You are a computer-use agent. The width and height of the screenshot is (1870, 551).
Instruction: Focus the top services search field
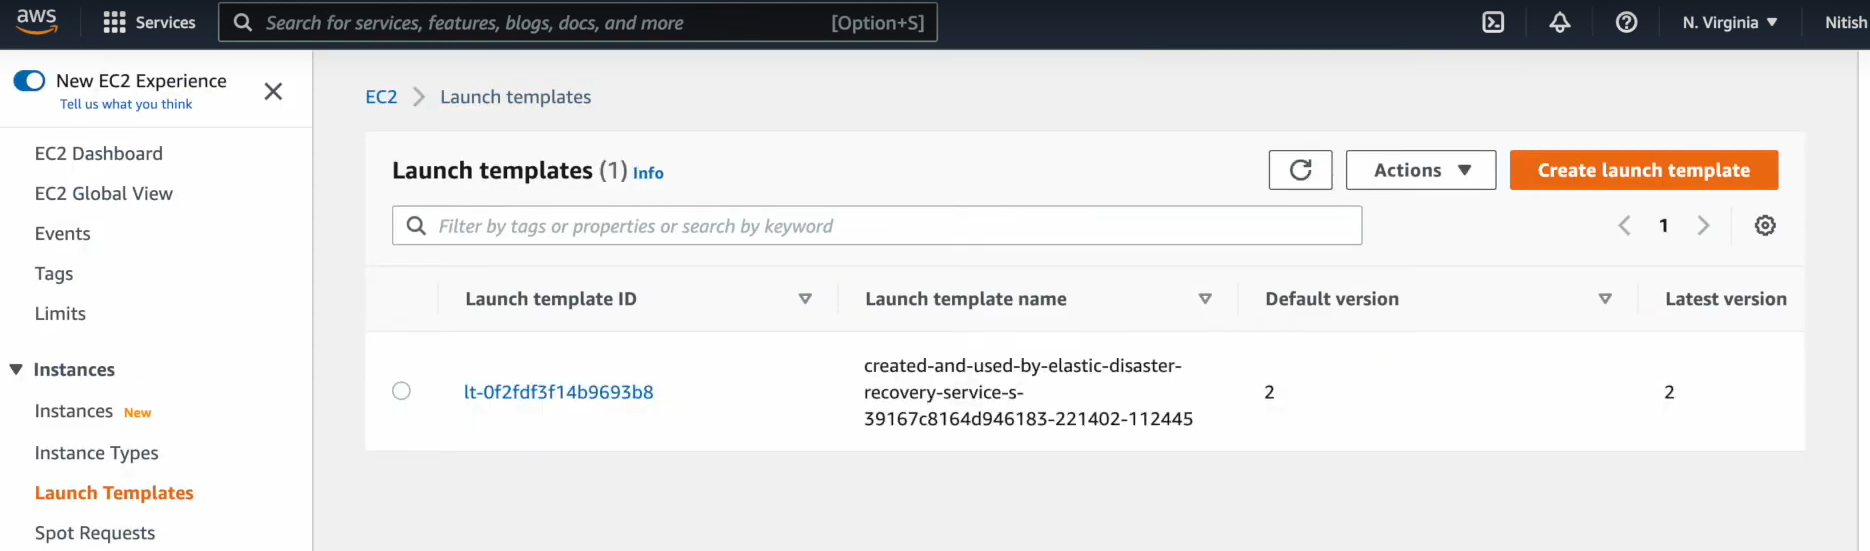(x=578, y=22)
